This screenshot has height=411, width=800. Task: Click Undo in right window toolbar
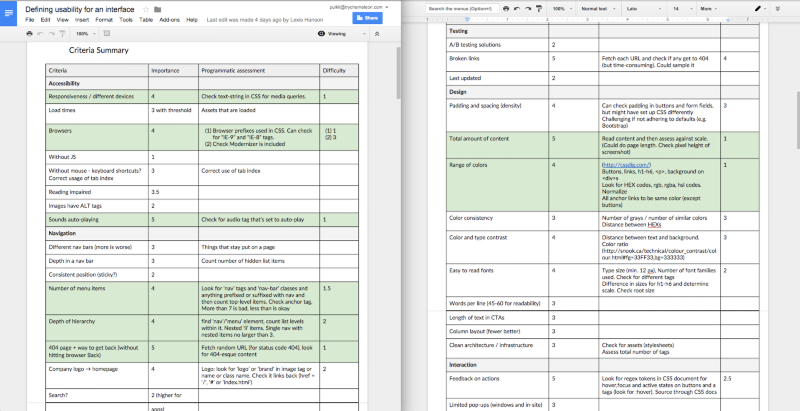click(516, 9)
